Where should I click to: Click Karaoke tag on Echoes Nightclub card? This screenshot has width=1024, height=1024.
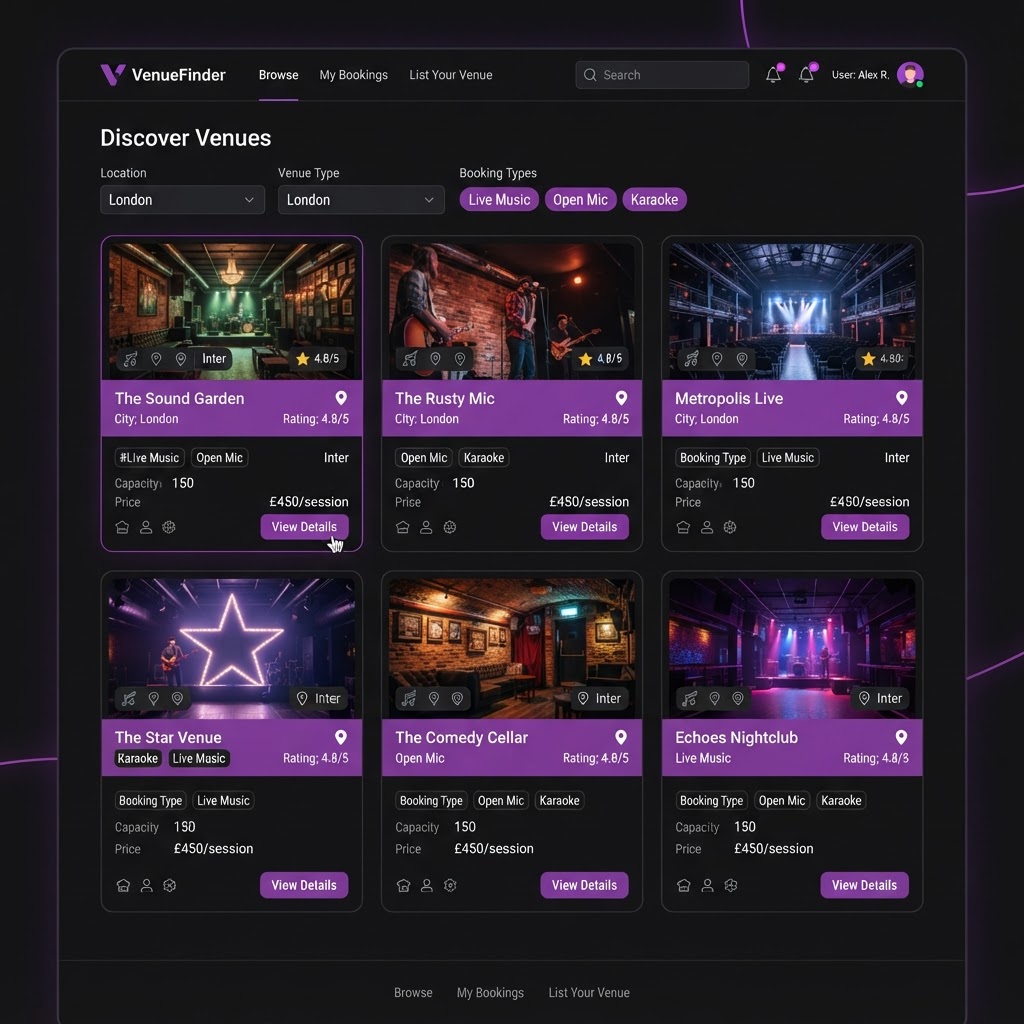coord(841,801)
